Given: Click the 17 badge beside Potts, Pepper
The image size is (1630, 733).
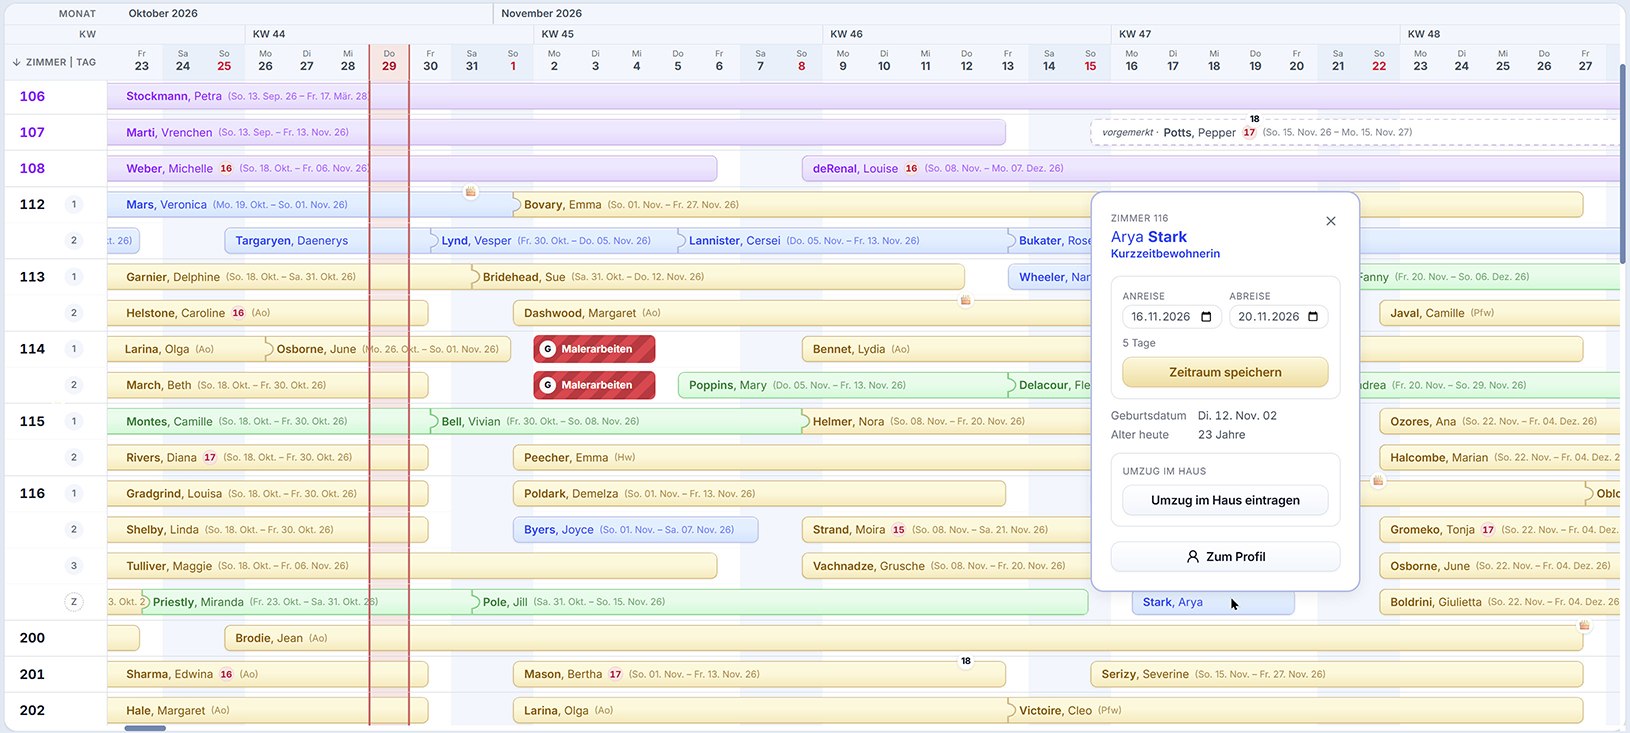Looking at the screenshot, I should tap(1249, 132).
